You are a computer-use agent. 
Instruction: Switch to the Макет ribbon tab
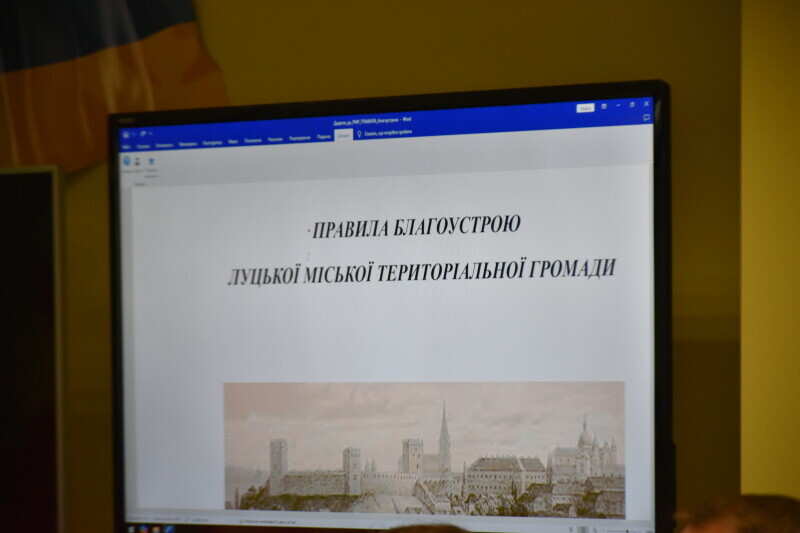tap(232, 141)
